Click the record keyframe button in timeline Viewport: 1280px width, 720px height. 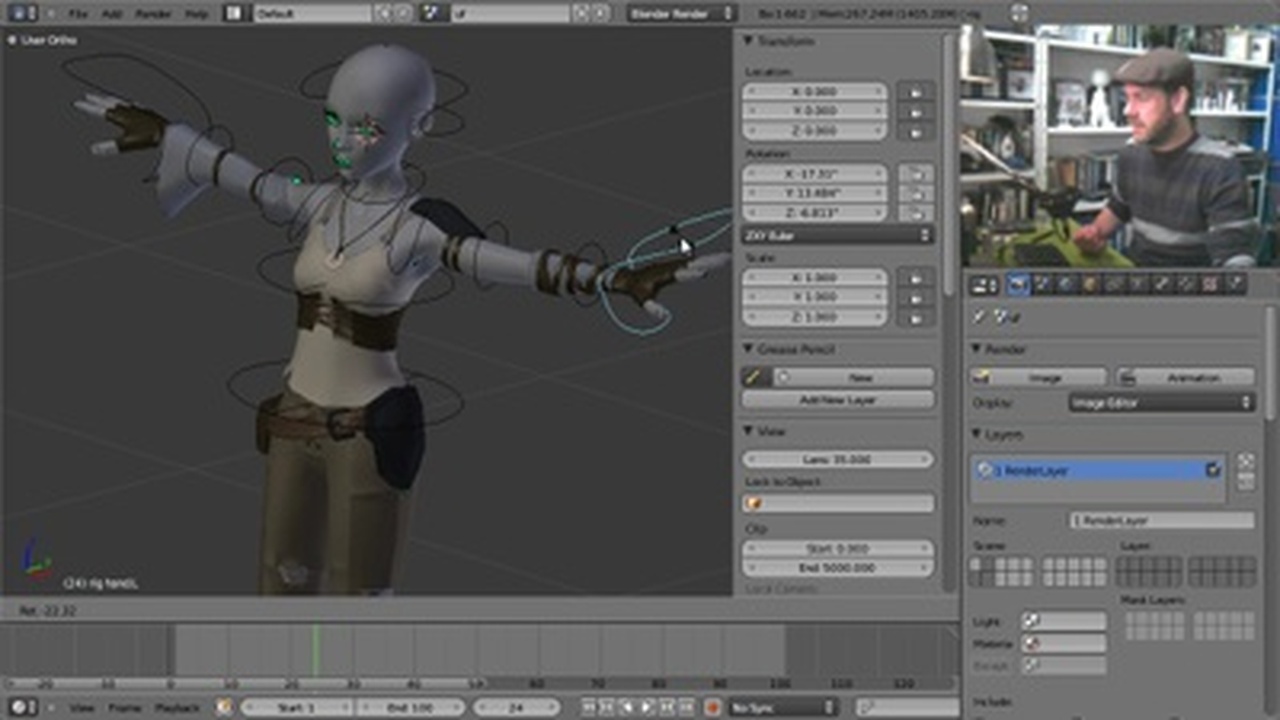point(713,708)
